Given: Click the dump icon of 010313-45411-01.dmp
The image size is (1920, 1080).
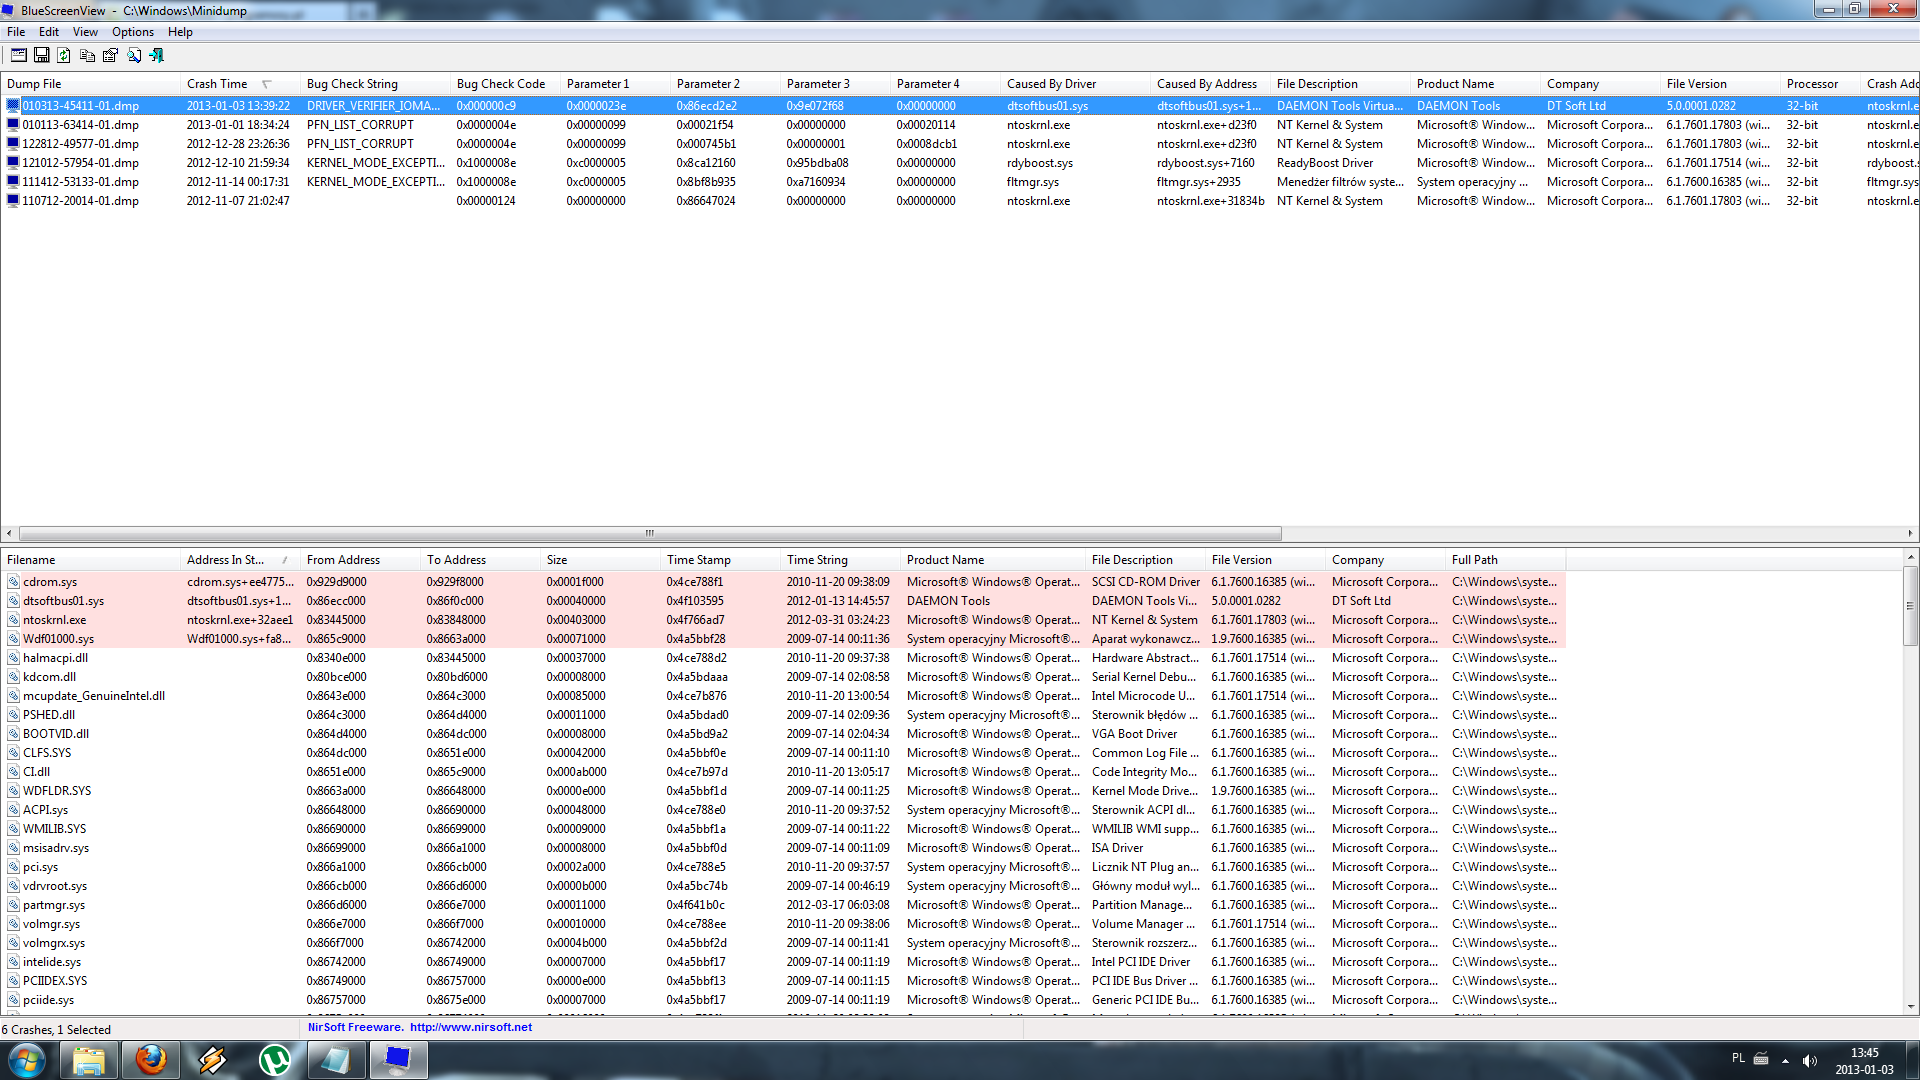Looking at the screenshot, I should click(x=13, y=105).
